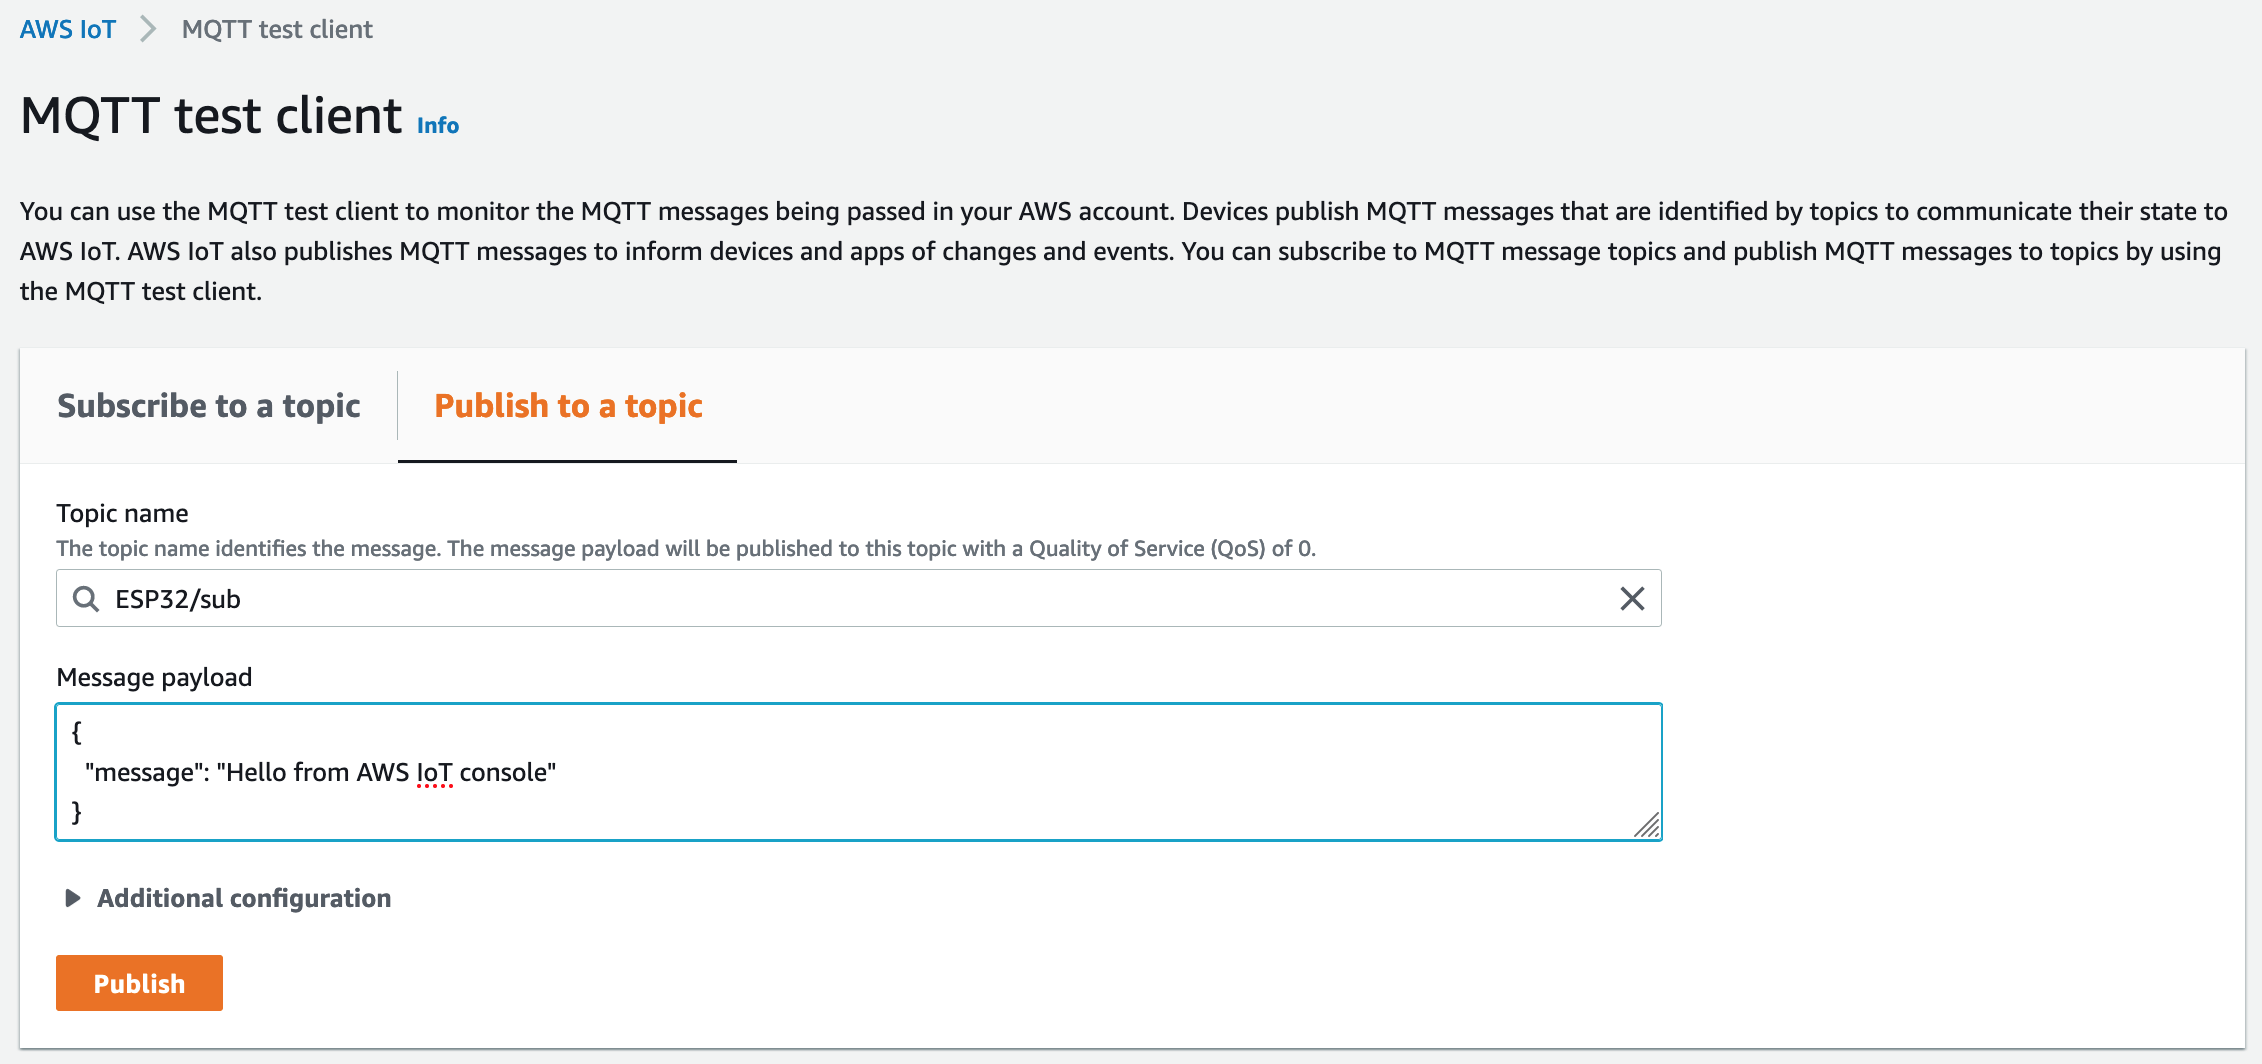Click inside the Message payload text area
Screen dimensions: 2262x1064
click(800, 771)
